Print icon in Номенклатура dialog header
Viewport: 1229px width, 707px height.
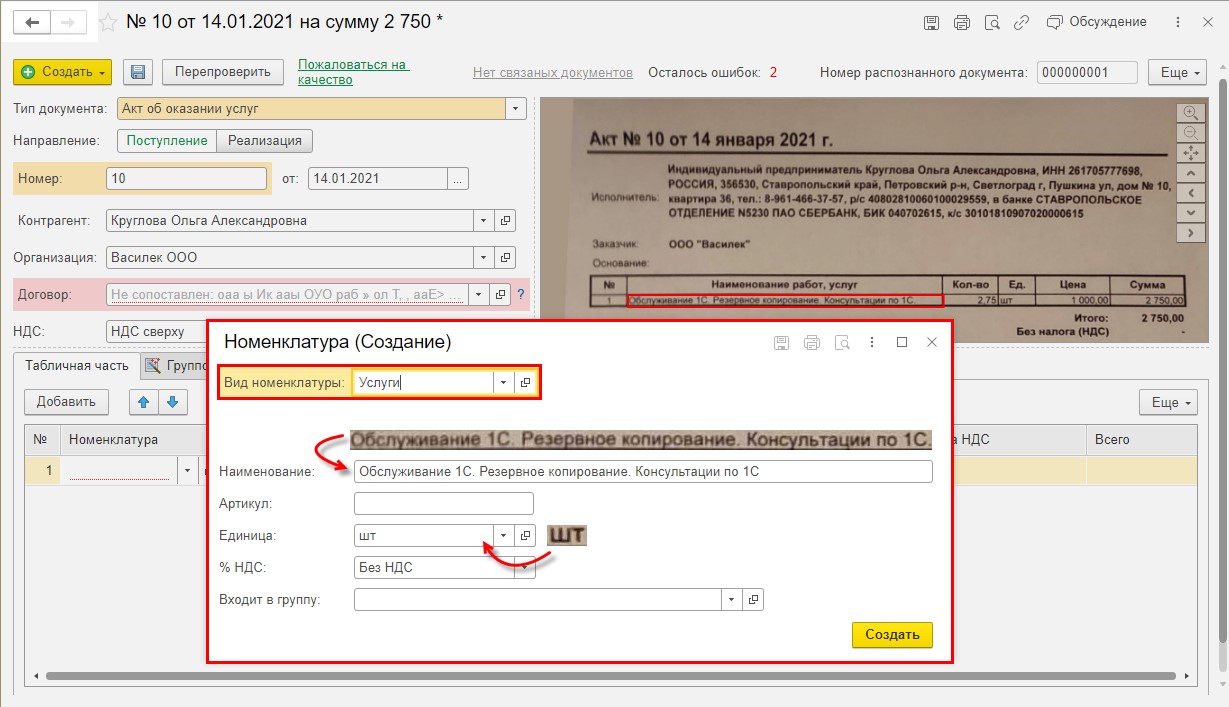812,342
